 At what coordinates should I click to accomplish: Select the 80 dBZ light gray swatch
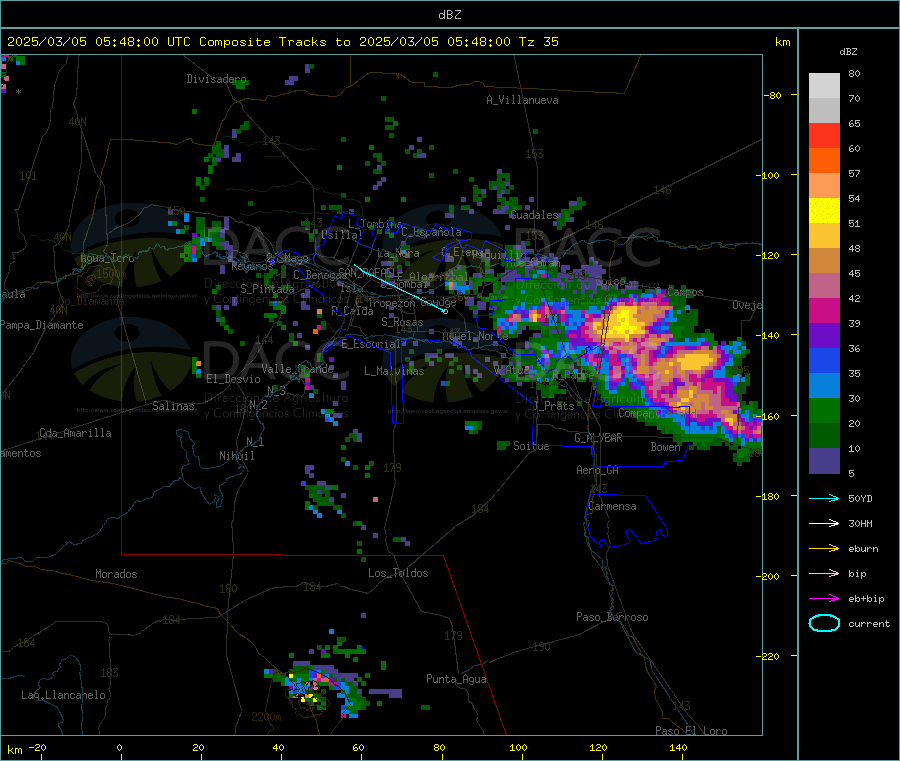pyautogui.click(x=824, y=86)
